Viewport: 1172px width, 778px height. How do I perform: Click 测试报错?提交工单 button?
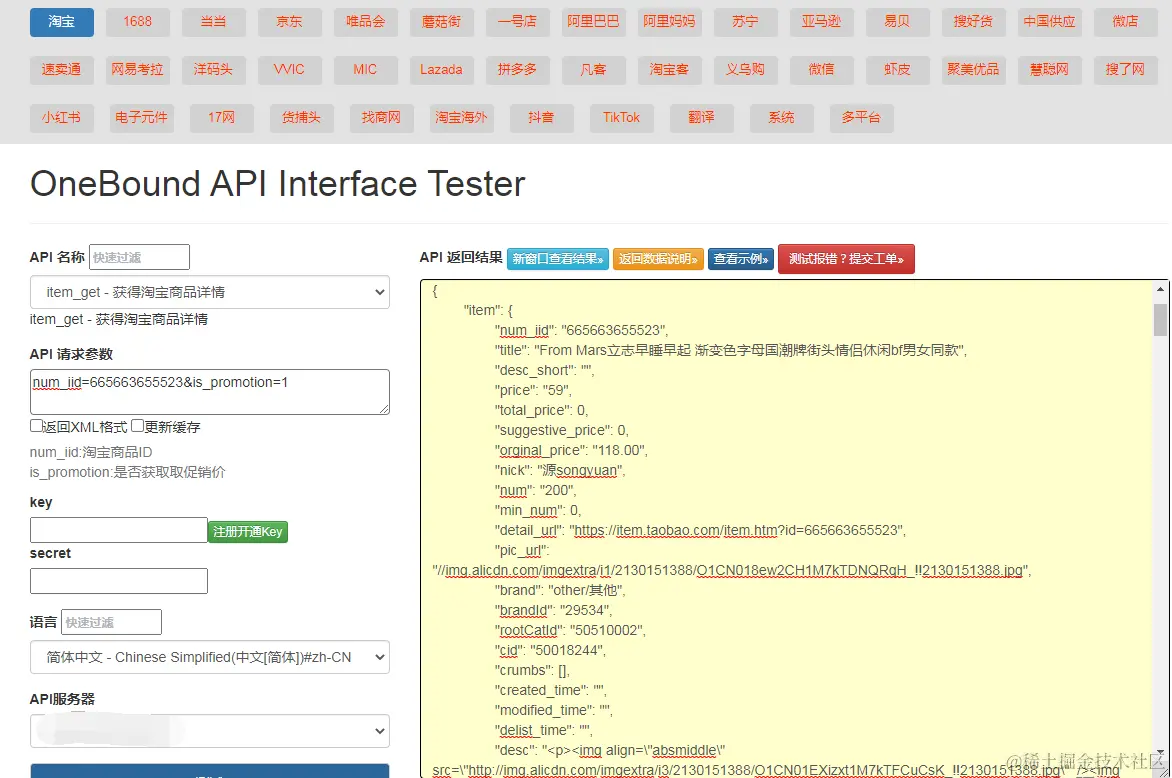(x=846, y=259)
